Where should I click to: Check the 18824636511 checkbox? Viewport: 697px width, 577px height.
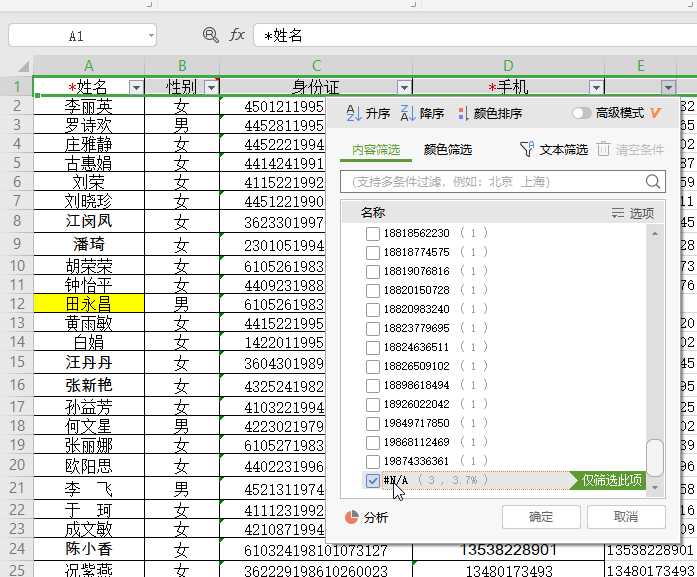pos(373,348)
